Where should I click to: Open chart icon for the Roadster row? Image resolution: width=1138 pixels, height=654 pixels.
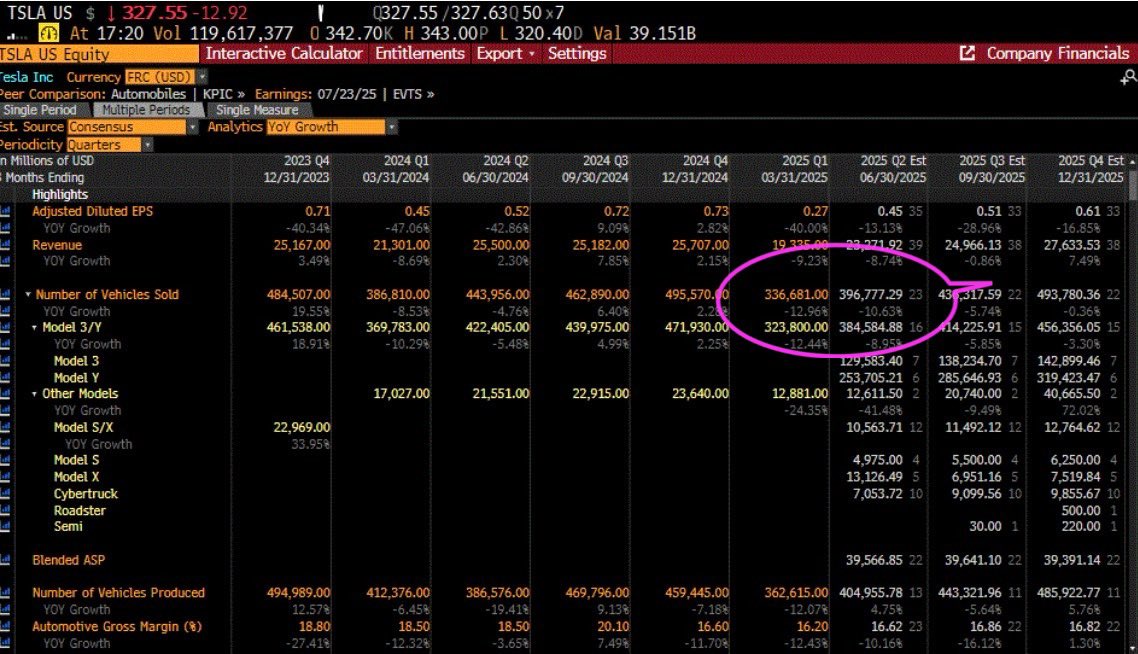[x=6, y=510]
